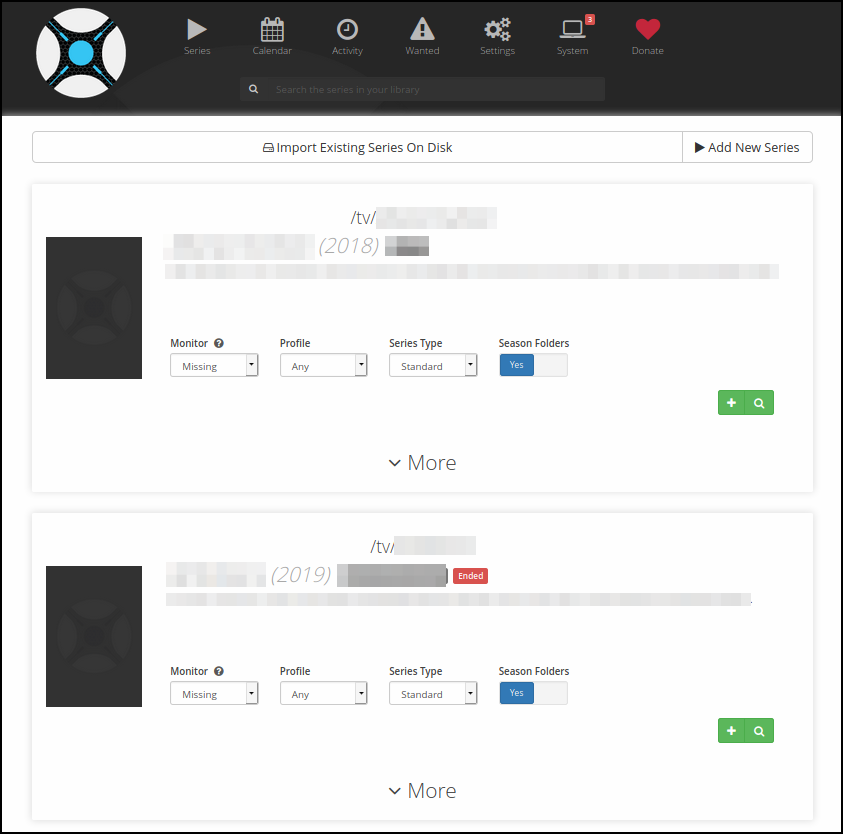Viewport: 843px width, 834px height.
Task: Click the Monitor help question mark icon
Action: pos(218,343)
